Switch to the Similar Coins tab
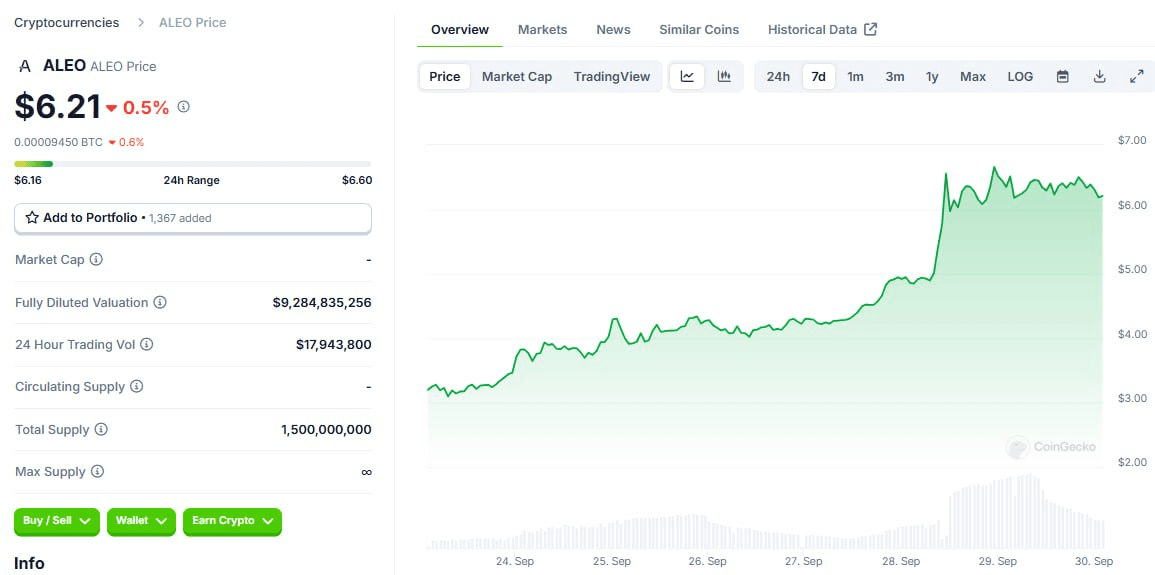Image resolution: width=1155 pixels, height=575 pixels. (699, 29)
